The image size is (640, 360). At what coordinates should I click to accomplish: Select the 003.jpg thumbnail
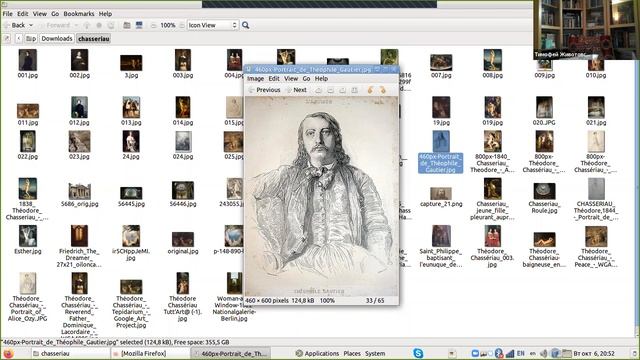coord(183,60)
